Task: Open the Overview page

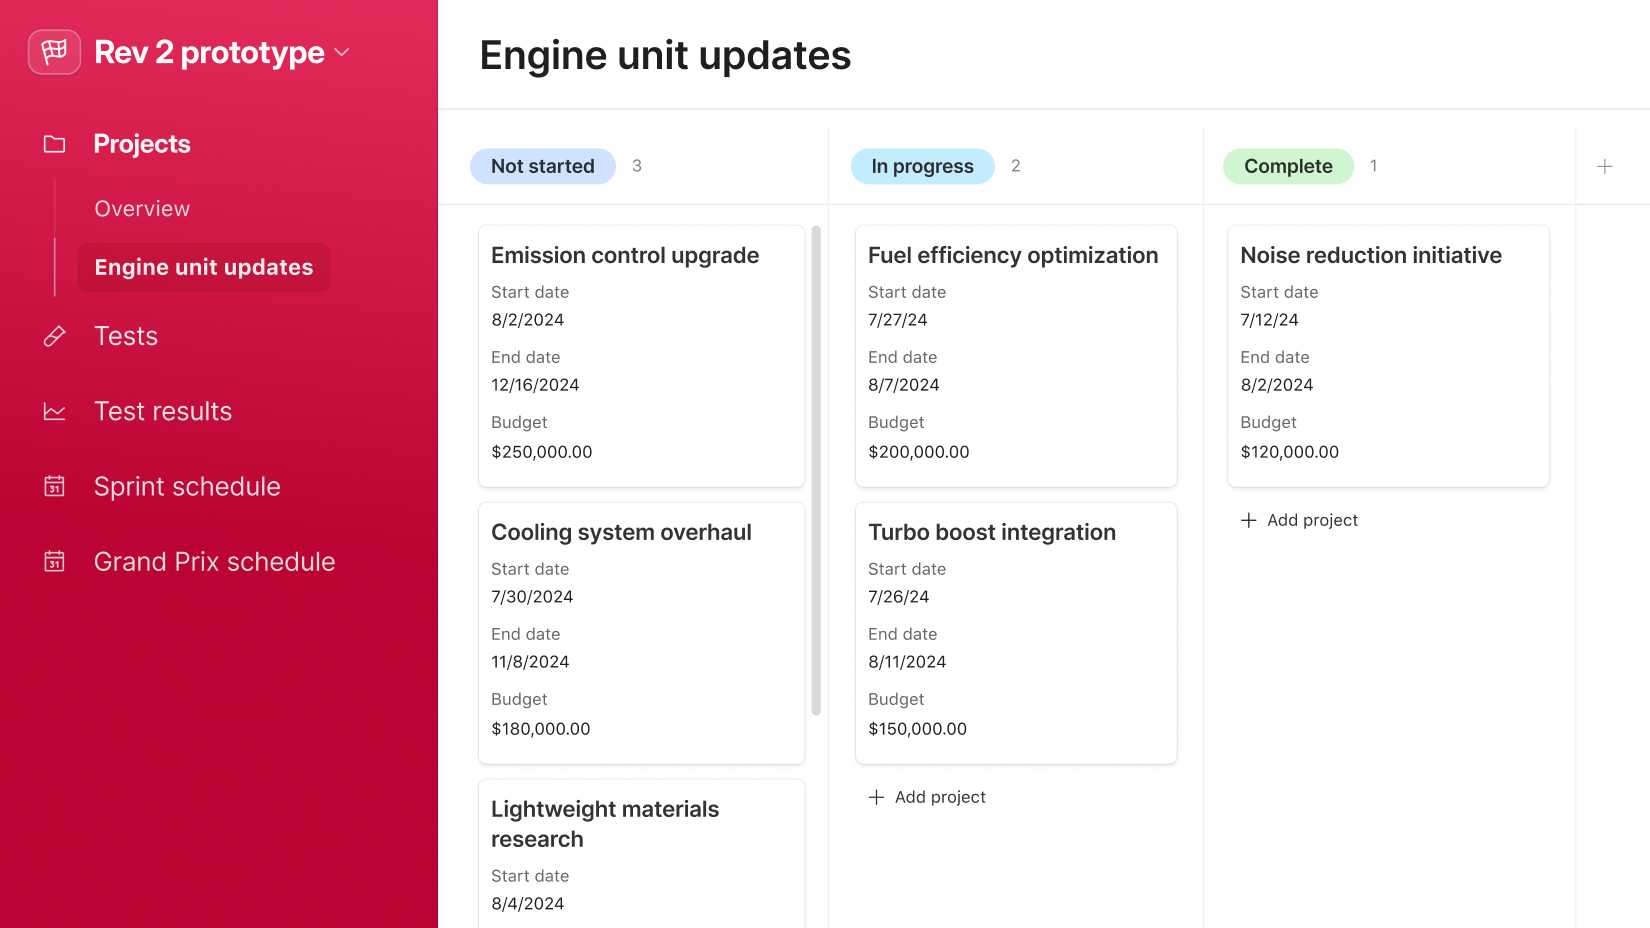Action: pos(142,209)
